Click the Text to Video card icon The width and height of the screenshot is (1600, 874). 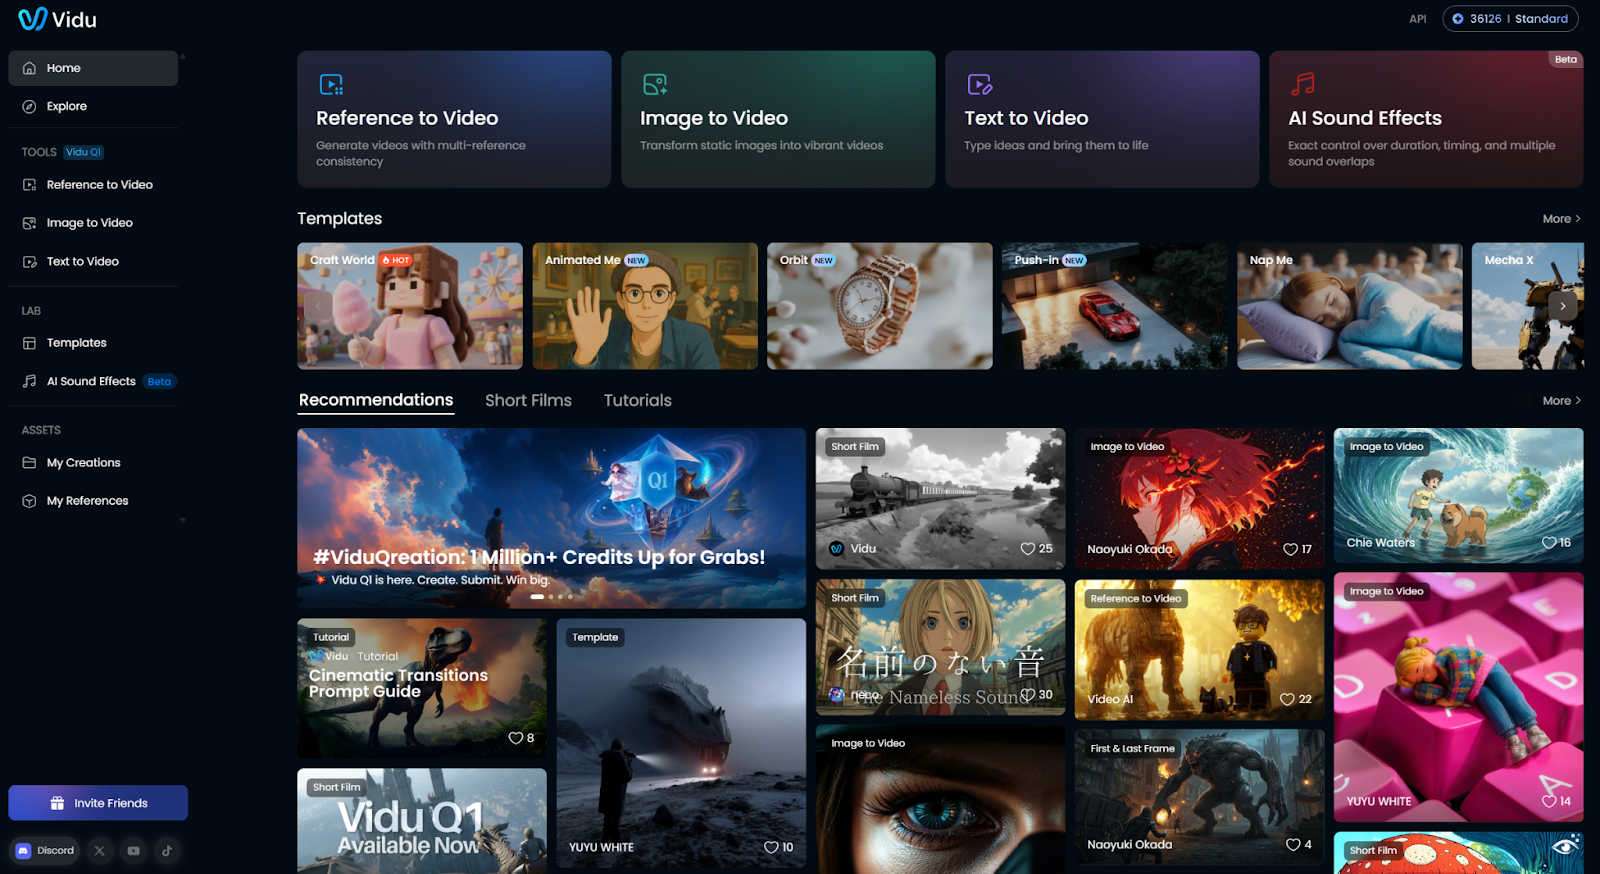point(979,84)
